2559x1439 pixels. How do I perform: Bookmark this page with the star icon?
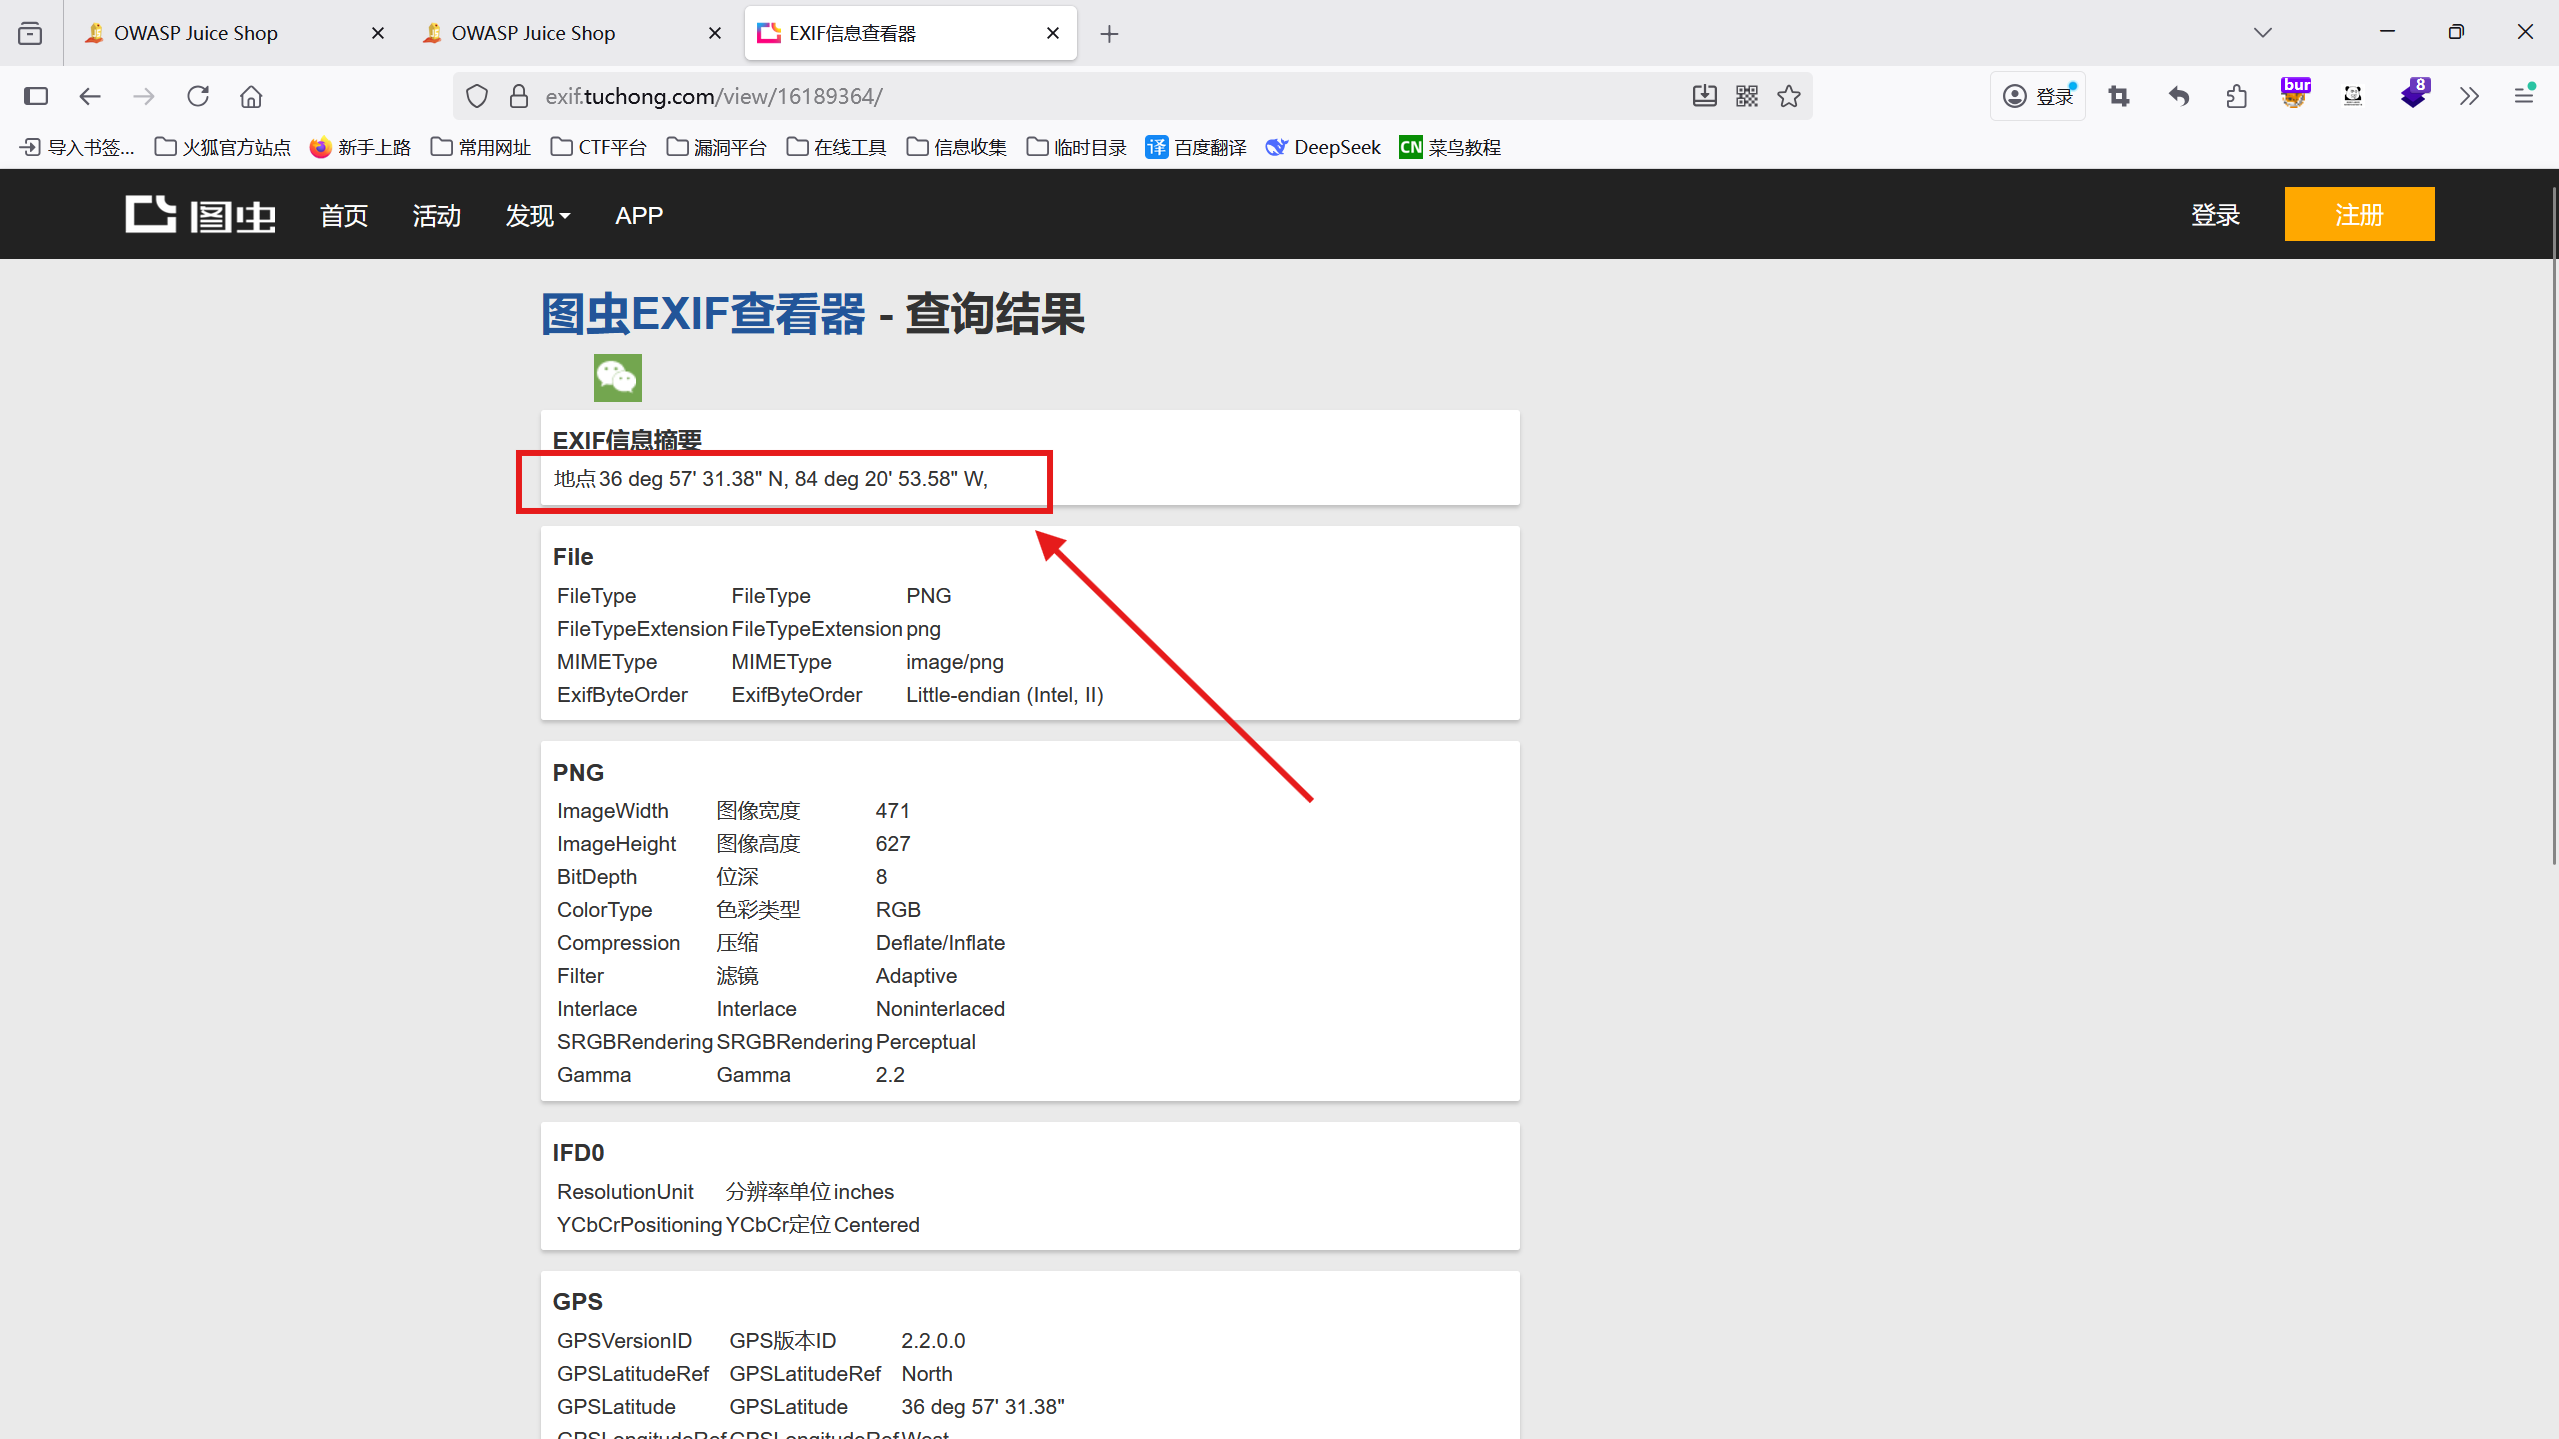pyautogui.click(x=1789, y=96)
